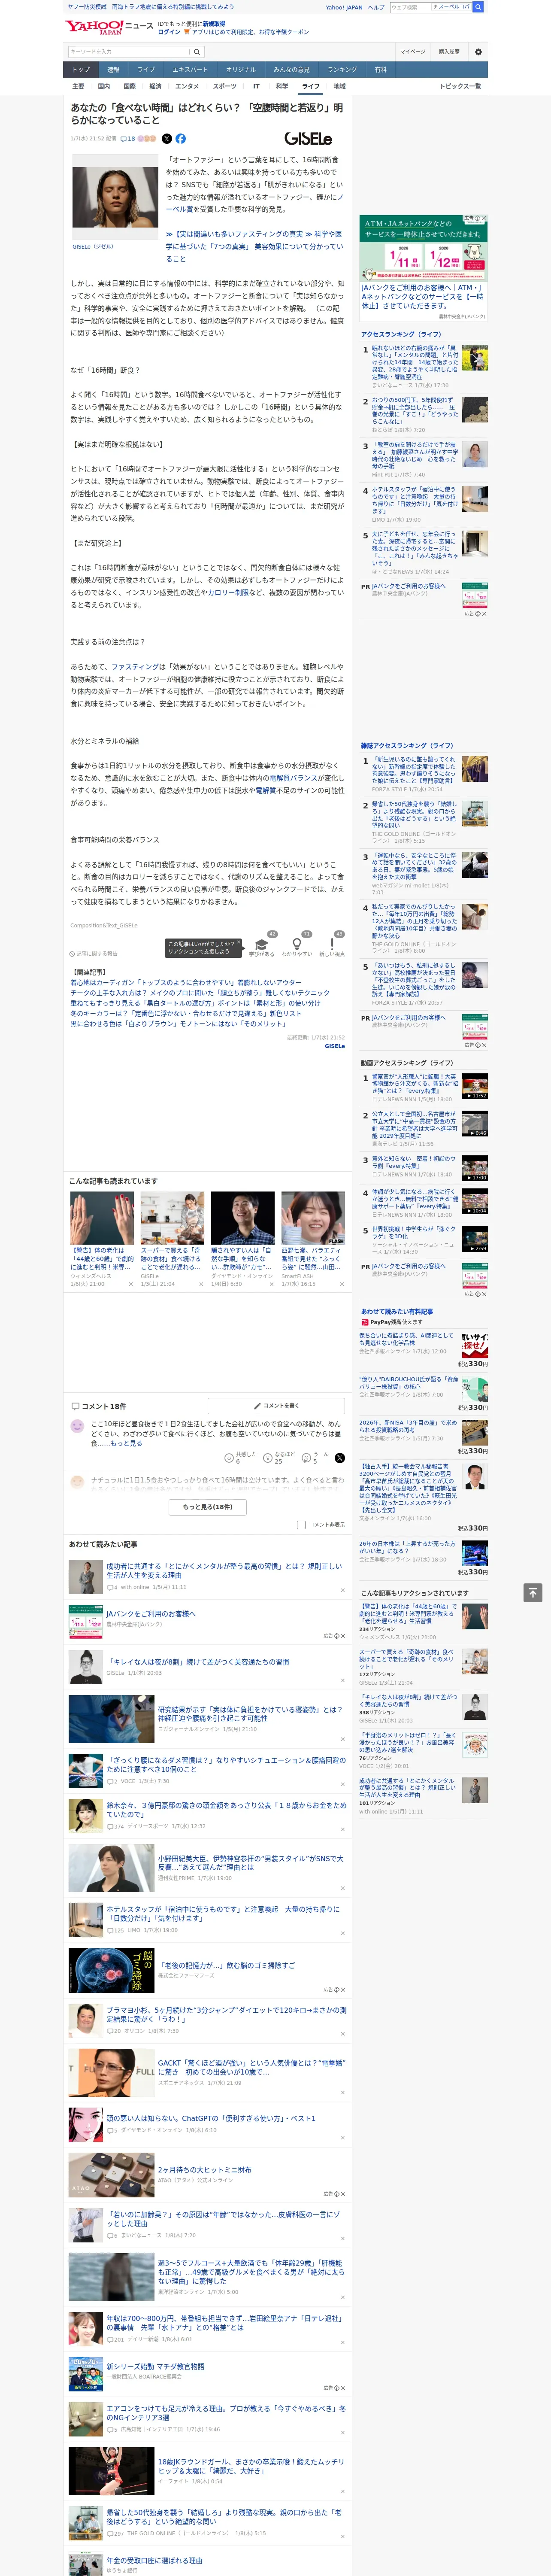Close the reaction prompt tooltip
The width and height of the screenshot is (551, 2576).
240,943
